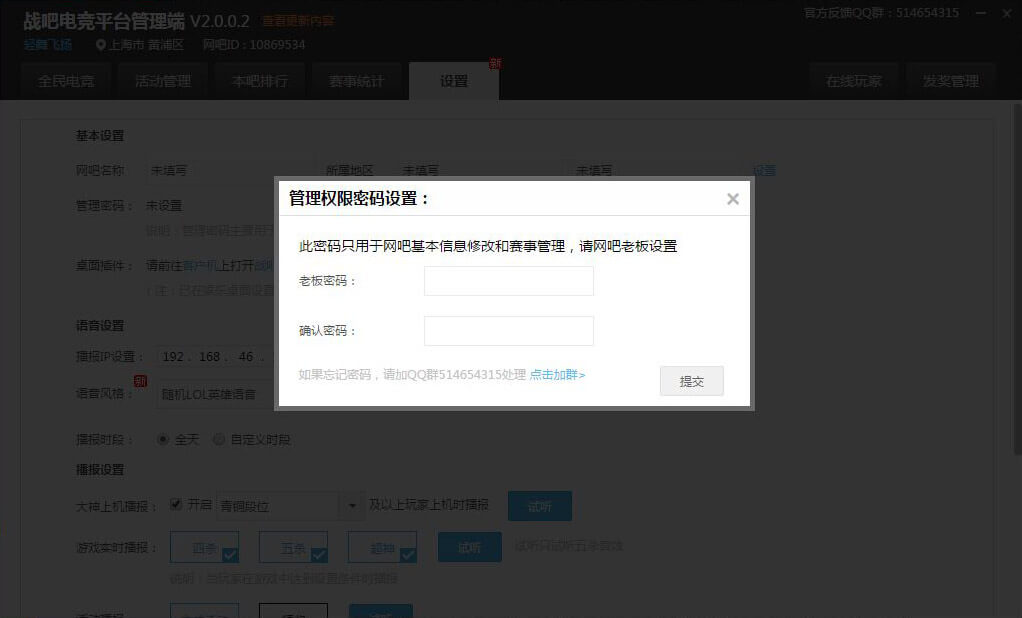Select the 全天 radio button
Viewport: 1022px width, 618px height.
click(x=163, y=439)
